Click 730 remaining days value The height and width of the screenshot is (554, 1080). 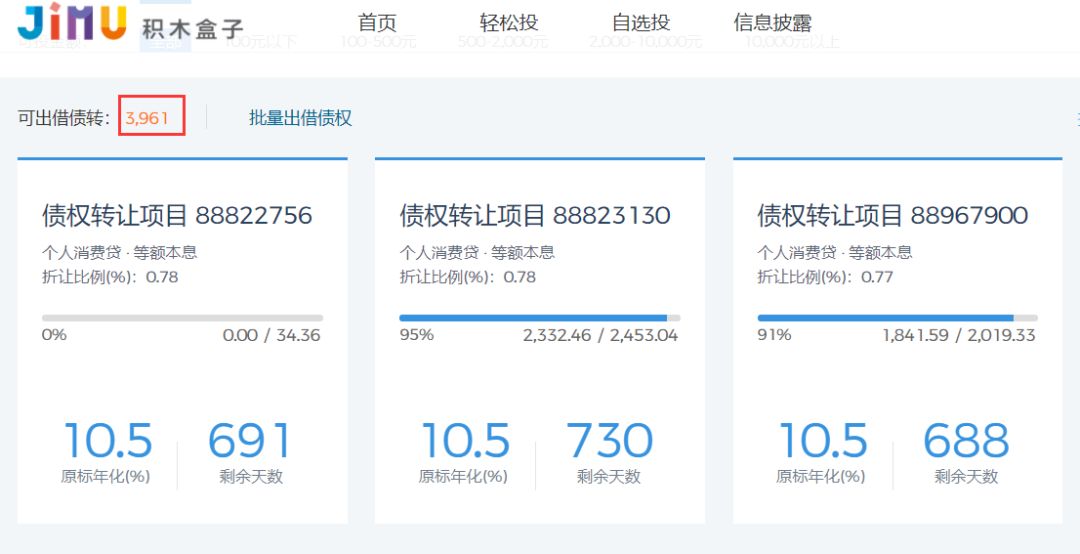[x=609, y=441]
